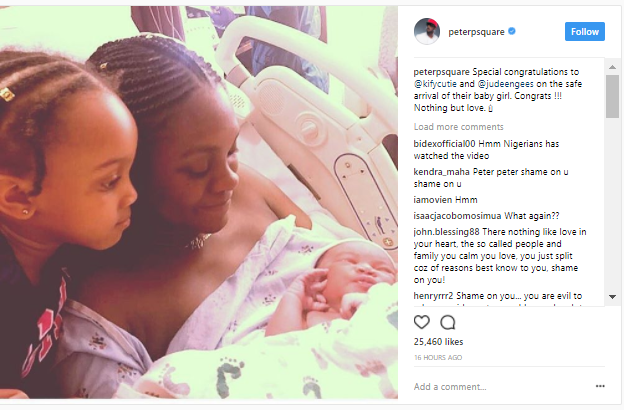Open peterpsquare profile picture avatar
This screenshot has height=410, width=624.
pyautogui.click(x=427, y=31)
